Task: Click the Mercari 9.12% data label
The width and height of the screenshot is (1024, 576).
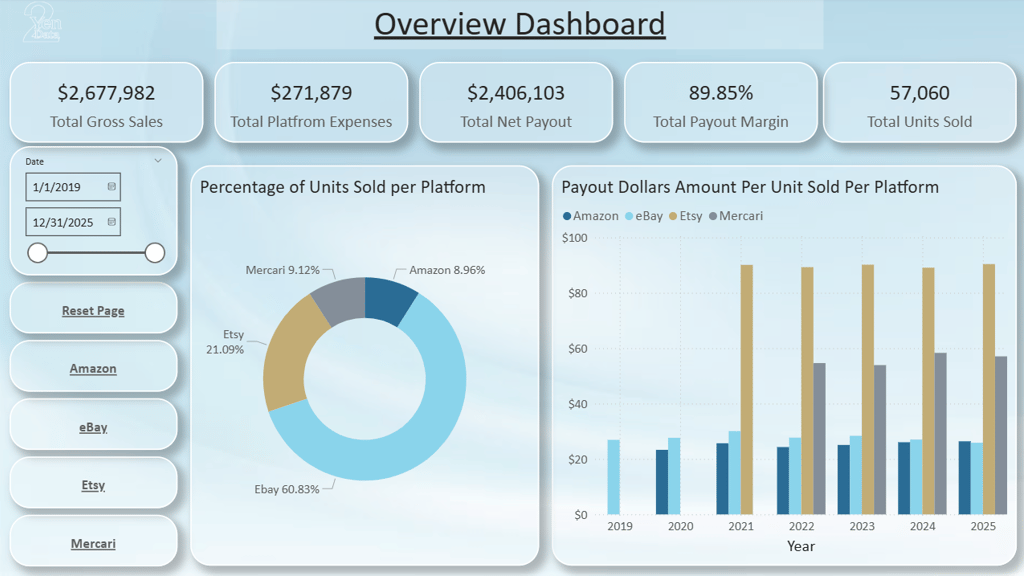Action: 282,270
